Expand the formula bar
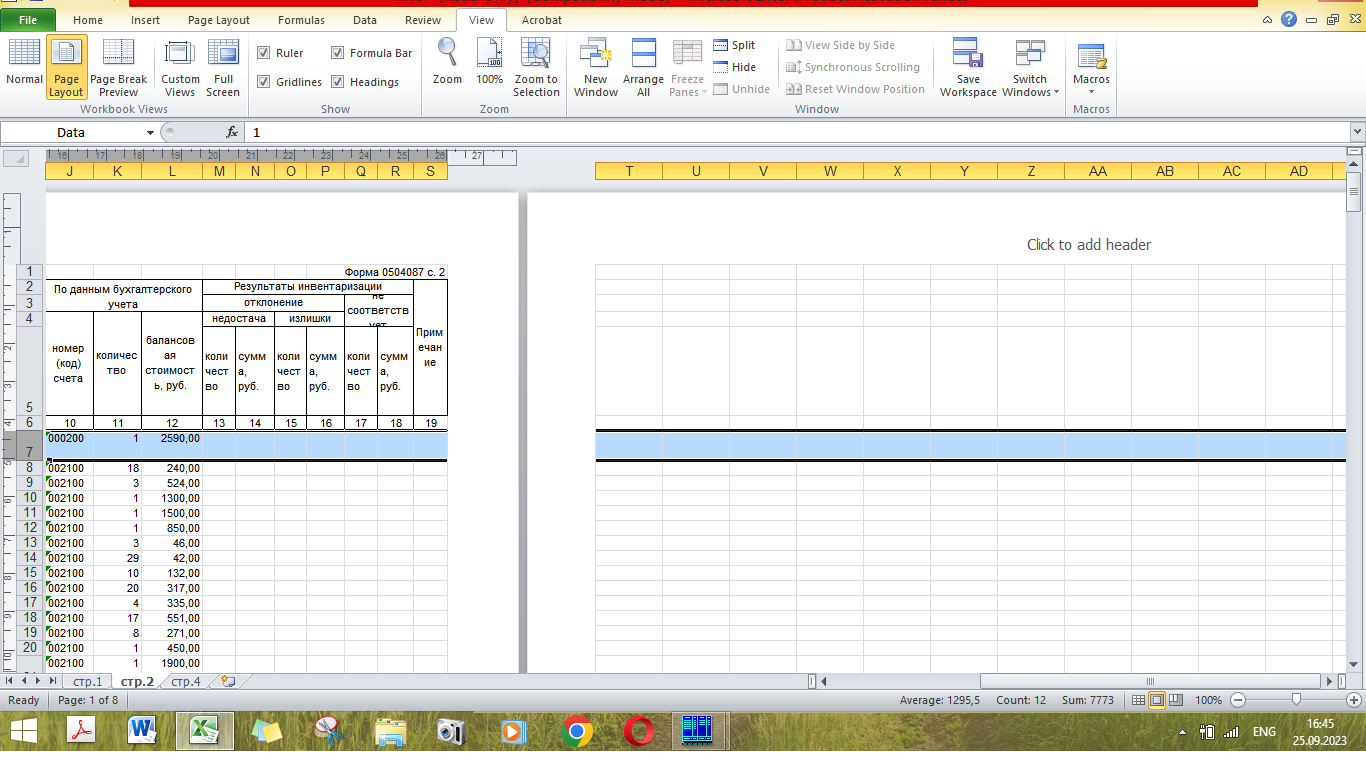The height and width of the screenshot is (768, 1366). 1357,132
